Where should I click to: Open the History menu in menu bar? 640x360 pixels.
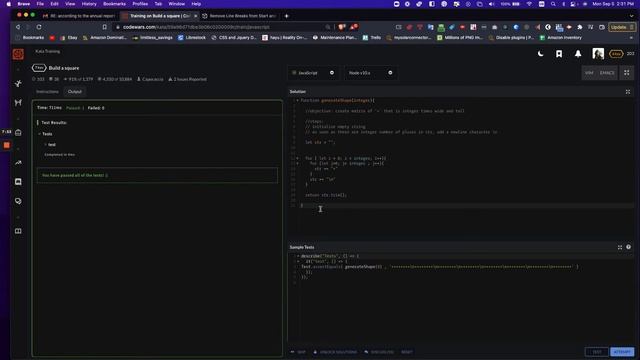(x=89, y=4)
